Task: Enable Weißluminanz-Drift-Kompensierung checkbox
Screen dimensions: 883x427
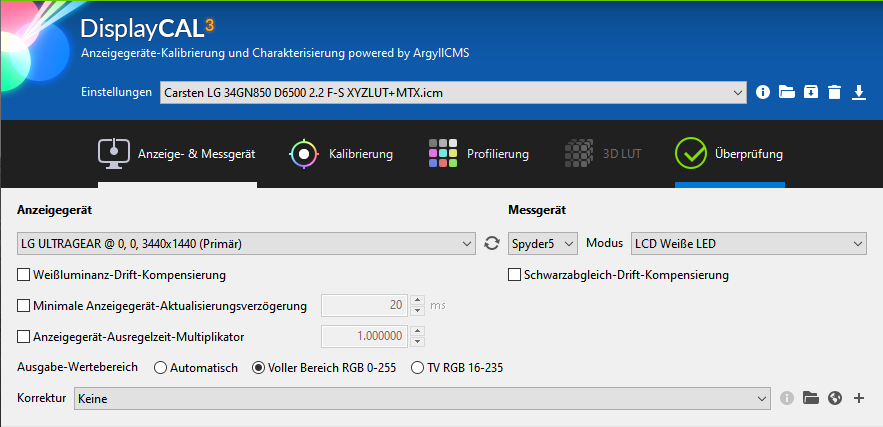Action: click(24, 275)
